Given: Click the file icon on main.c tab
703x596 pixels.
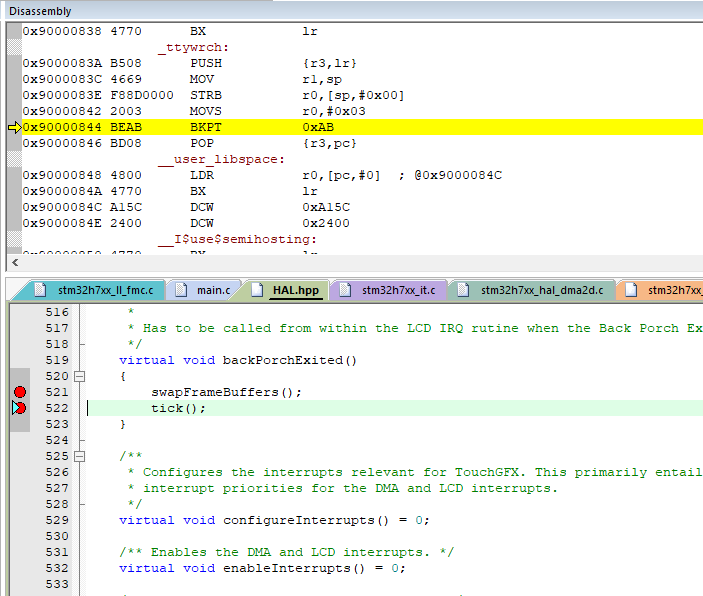Looking at the screenshot, I should pyautogui.click(x=181, y=290).
